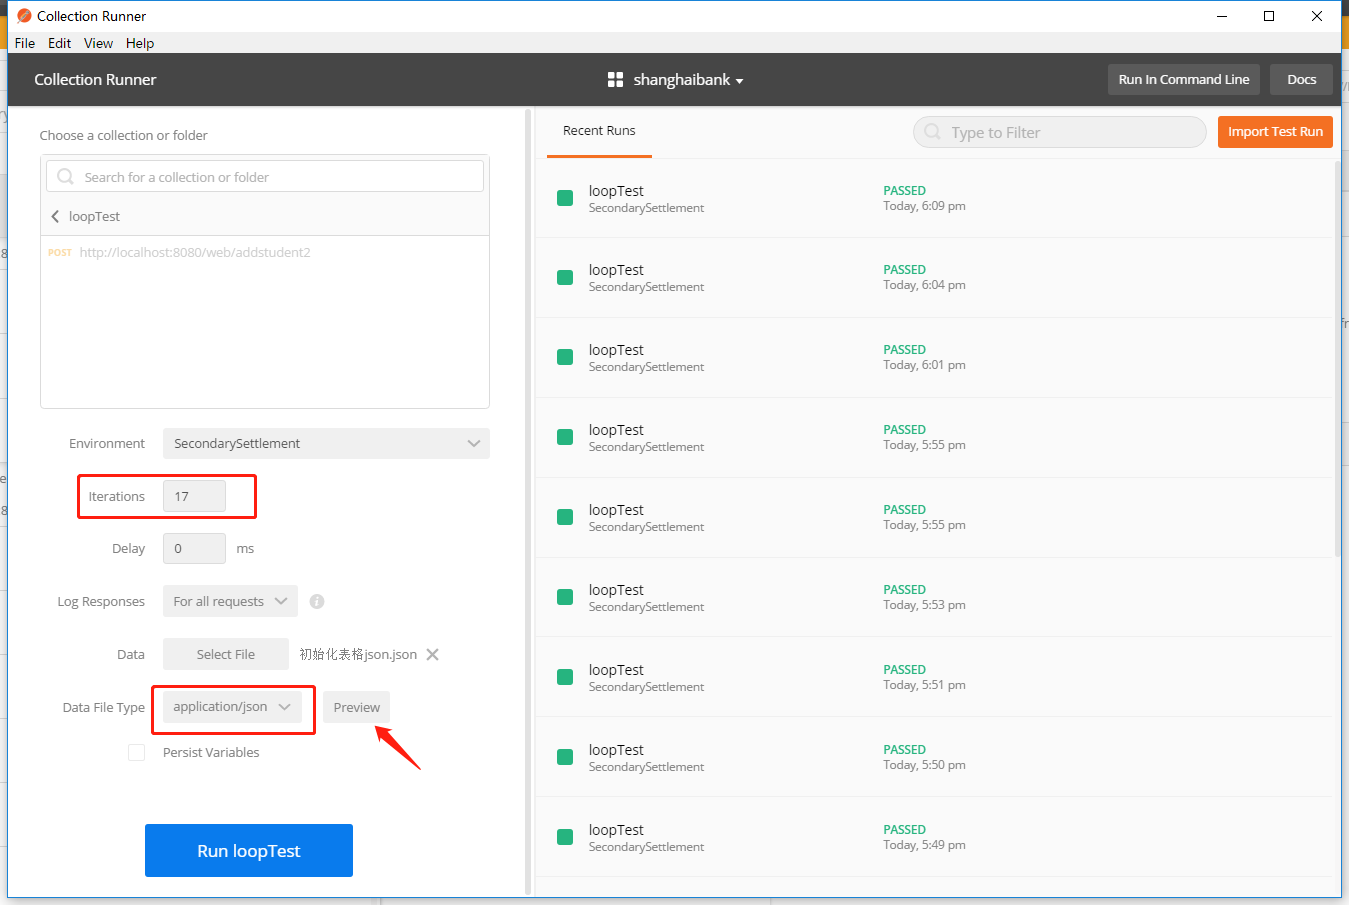Enable the Persist Variables checkbox
The width and height of the screenshot is (1349, 905).
[136, 752]
